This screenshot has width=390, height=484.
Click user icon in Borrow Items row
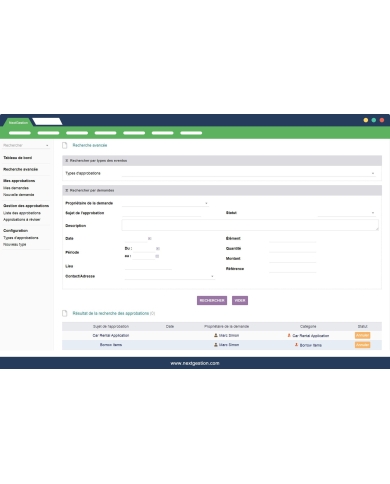(x=216, y=345)
